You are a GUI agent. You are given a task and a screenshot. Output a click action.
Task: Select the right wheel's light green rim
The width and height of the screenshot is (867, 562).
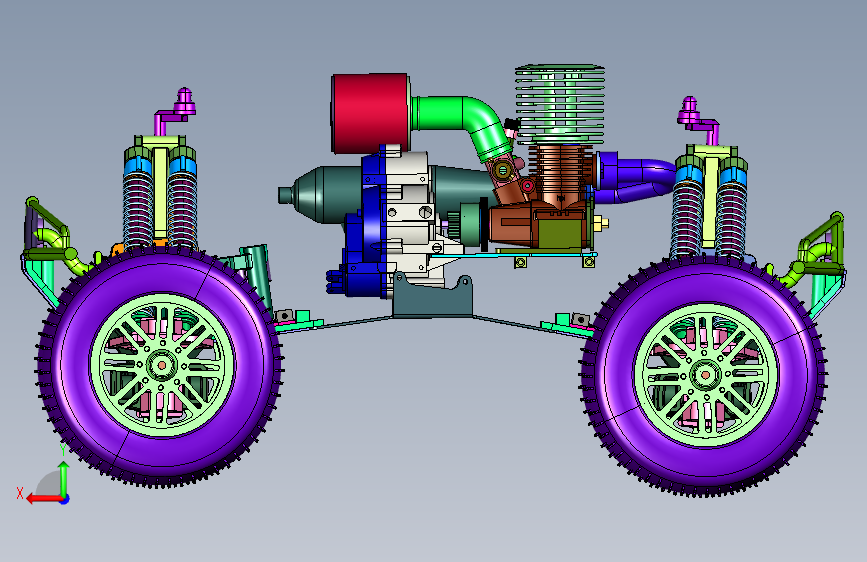click(706, 375)
